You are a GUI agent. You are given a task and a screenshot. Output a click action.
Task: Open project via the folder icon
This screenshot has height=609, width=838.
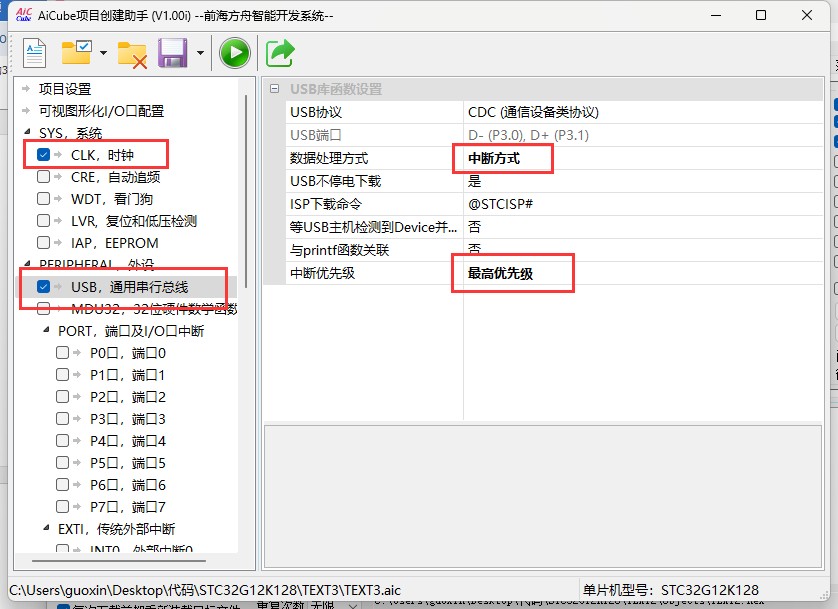tap(76, 52)
